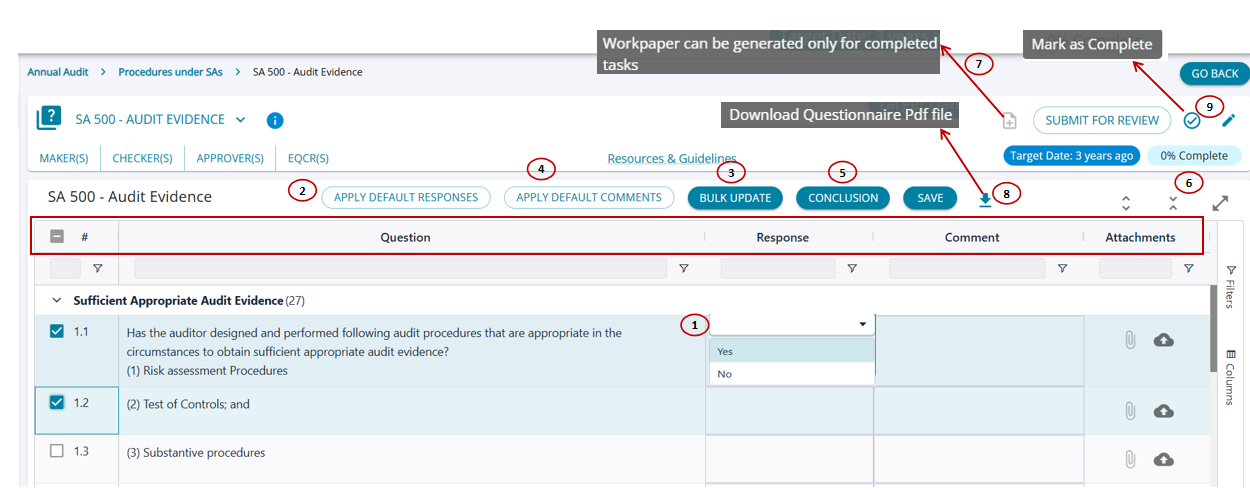
Task: Download the Questionnaire PDF file
Action: (985, 200)
